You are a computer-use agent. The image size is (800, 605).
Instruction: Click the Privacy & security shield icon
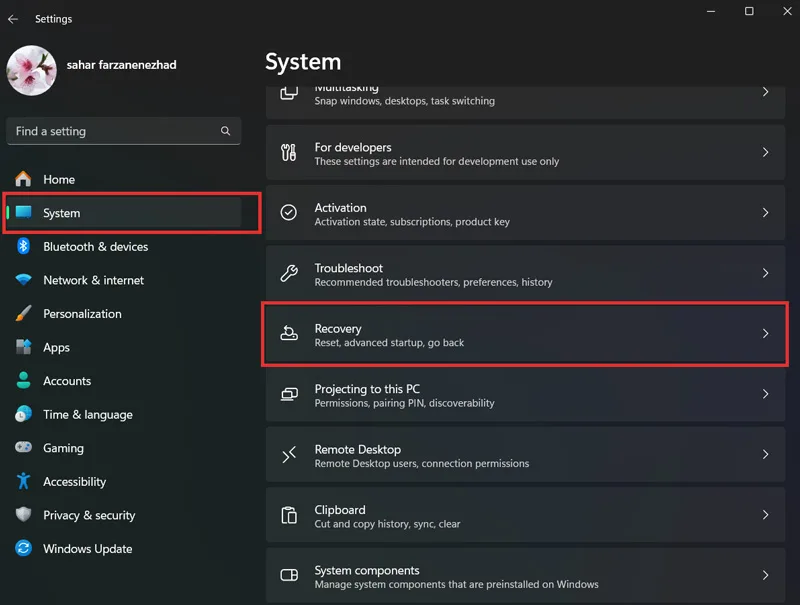click(23, 514)
